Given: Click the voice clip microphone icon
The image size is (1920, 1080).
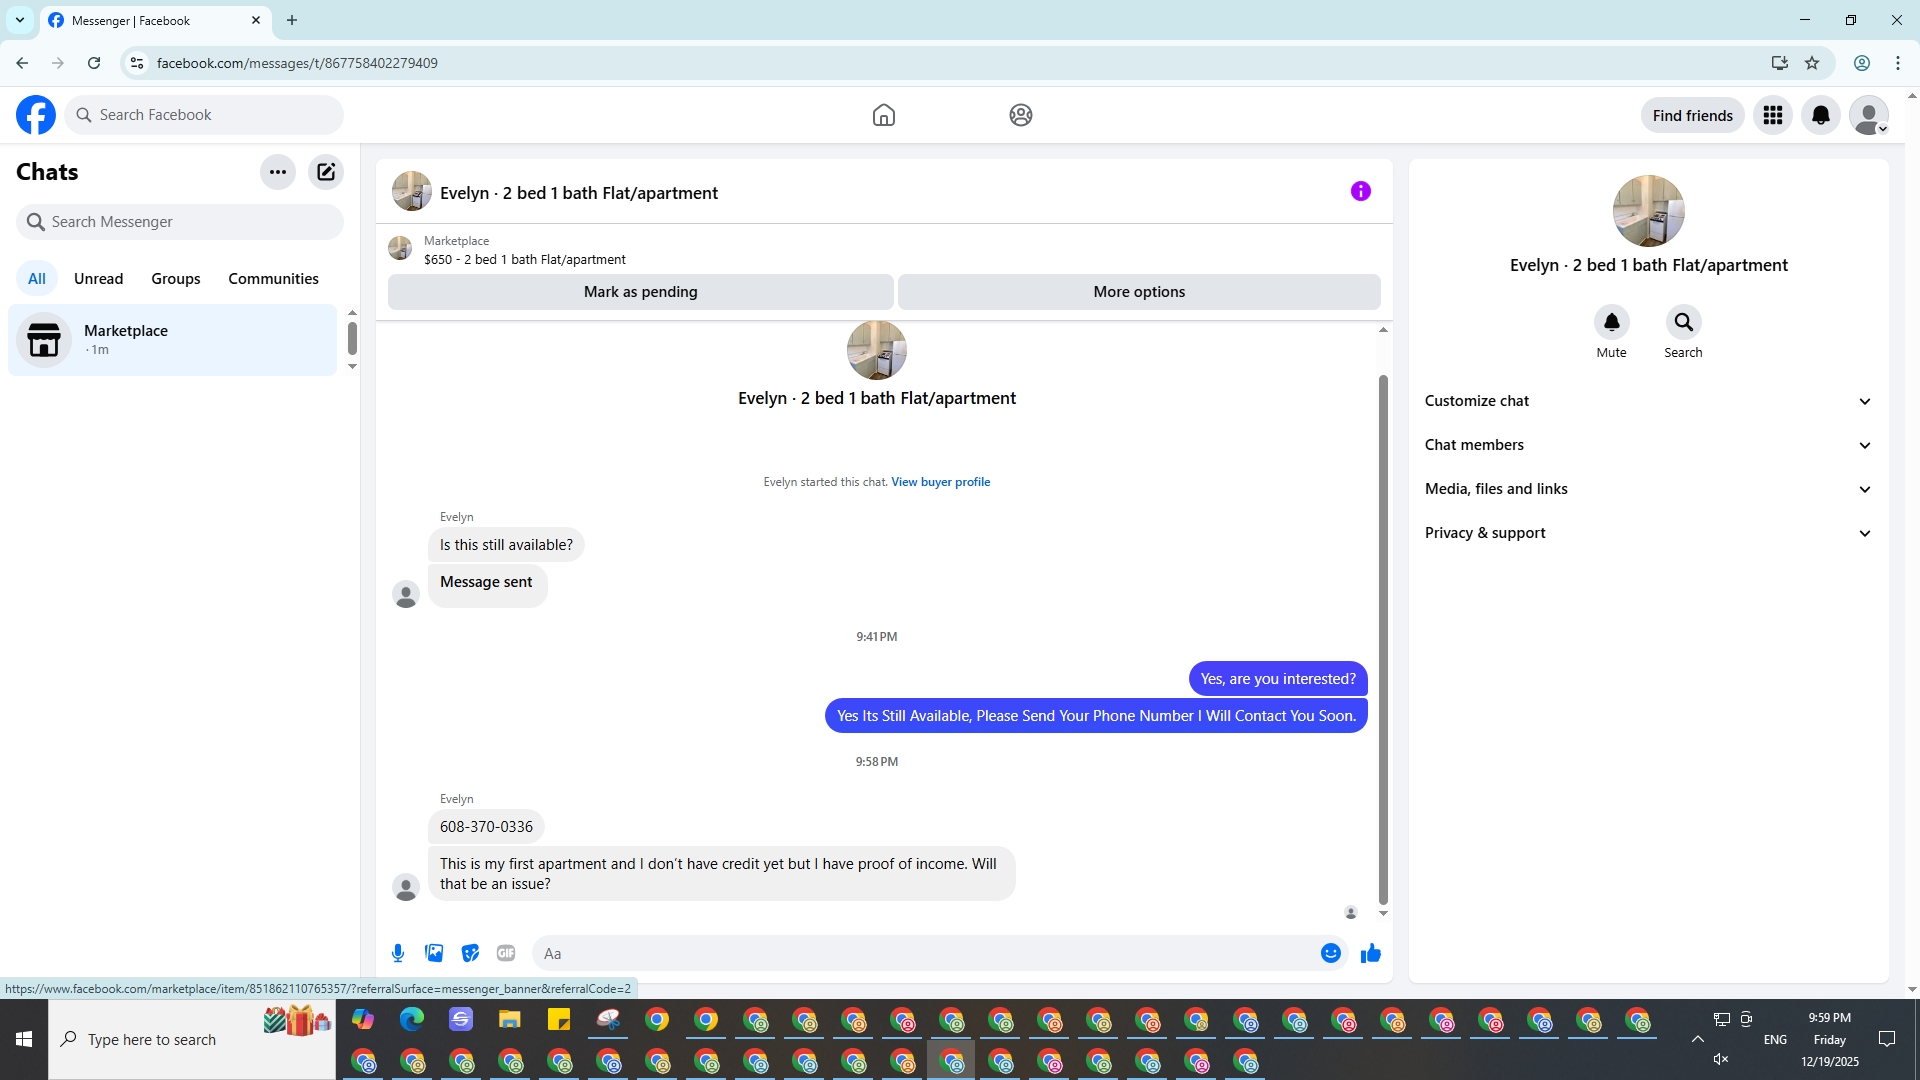Looking at the screenshot, I should tap(398, 953).
